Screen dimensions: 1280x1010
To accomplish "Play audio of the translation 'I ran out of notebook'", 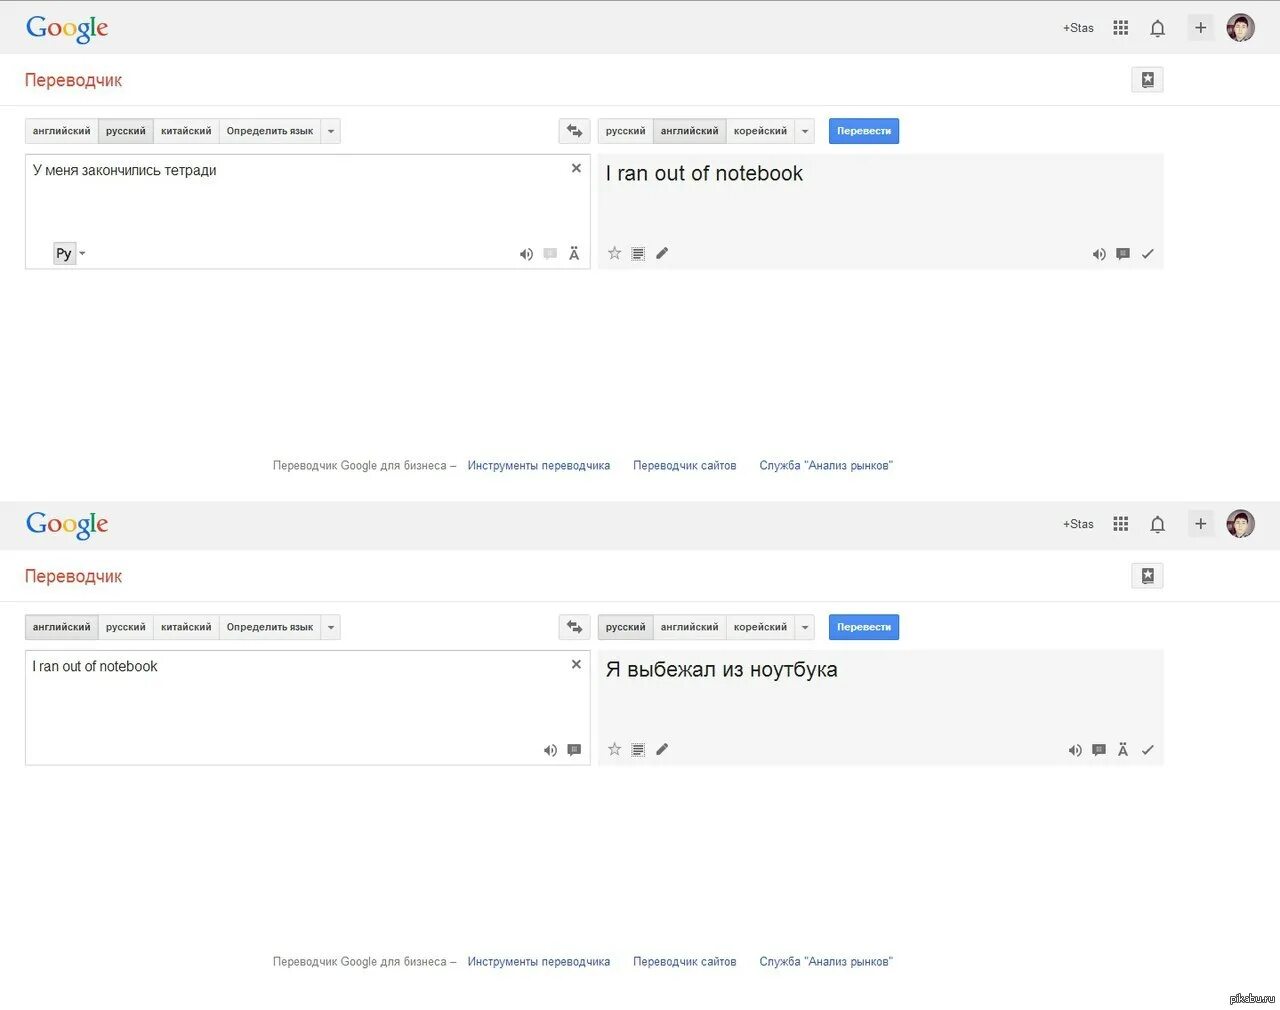I will [x=1099, y=254].
